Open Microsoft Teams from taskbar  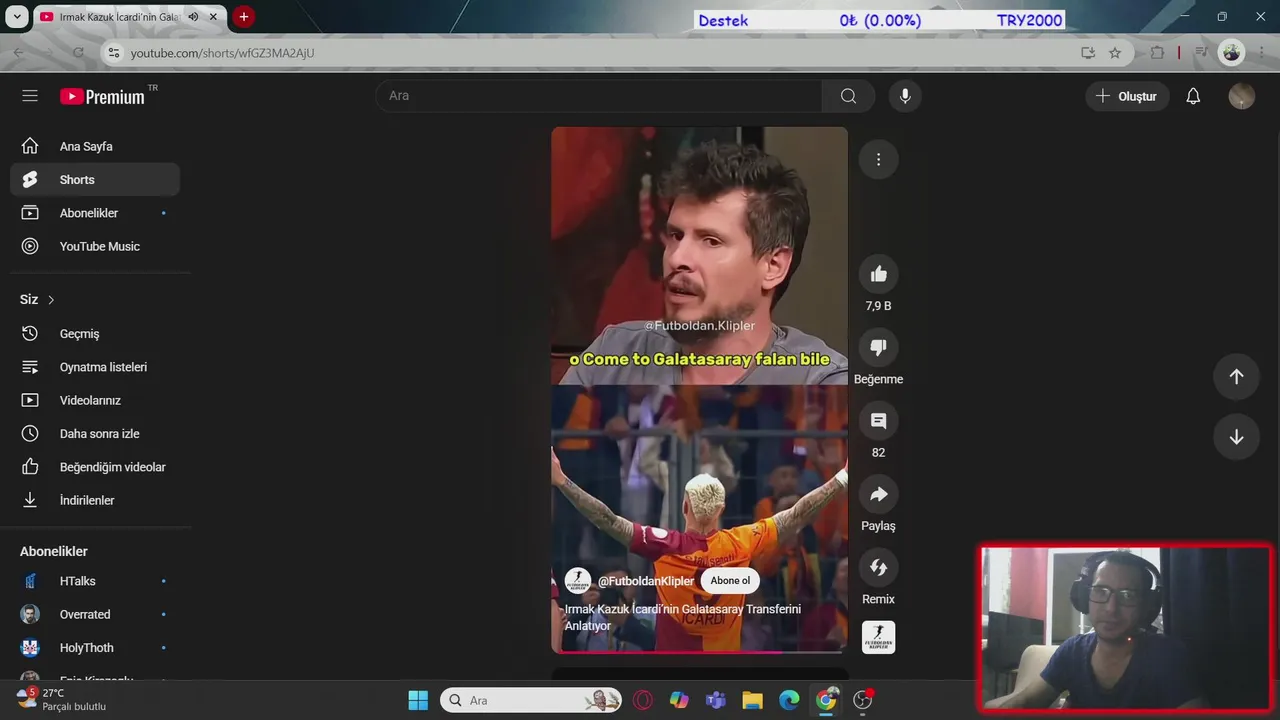716,700
